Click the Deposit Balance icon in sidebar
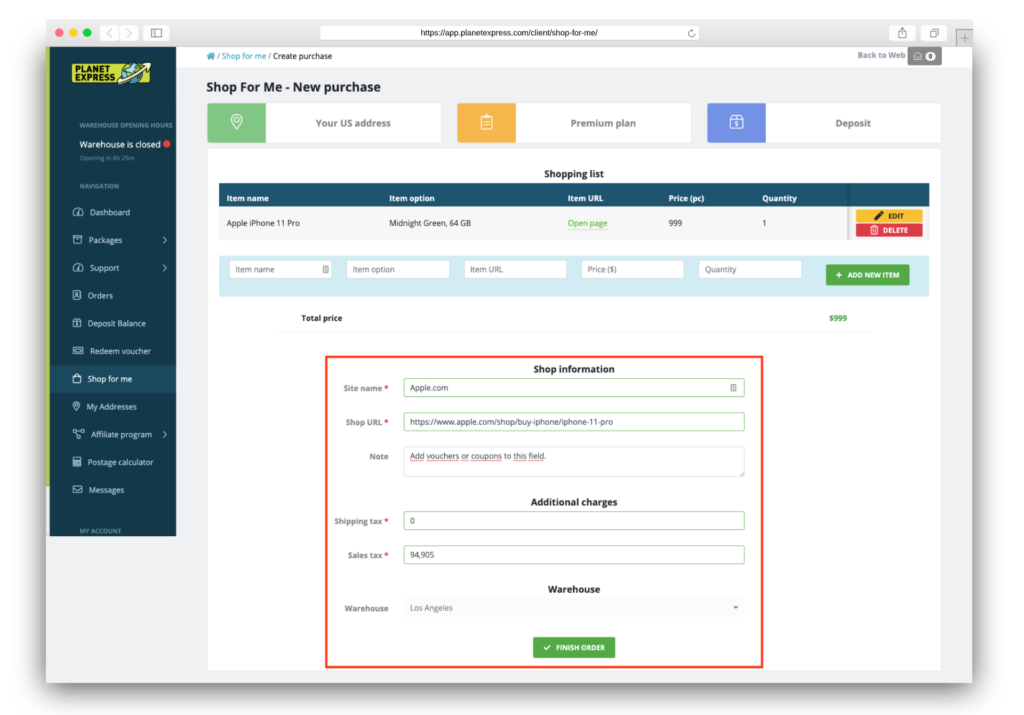1024x715 pixels. click(x=77, y=323)
